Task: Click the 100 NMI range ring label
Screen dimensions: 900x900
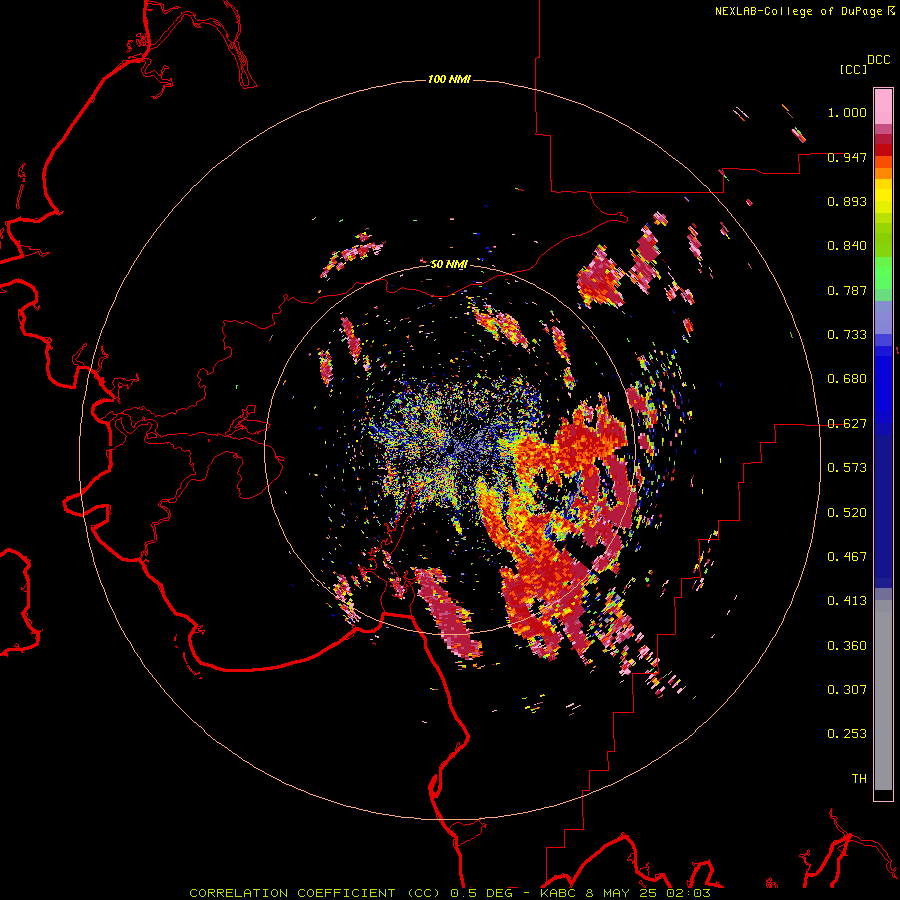Action: click(x=449, y=79)
